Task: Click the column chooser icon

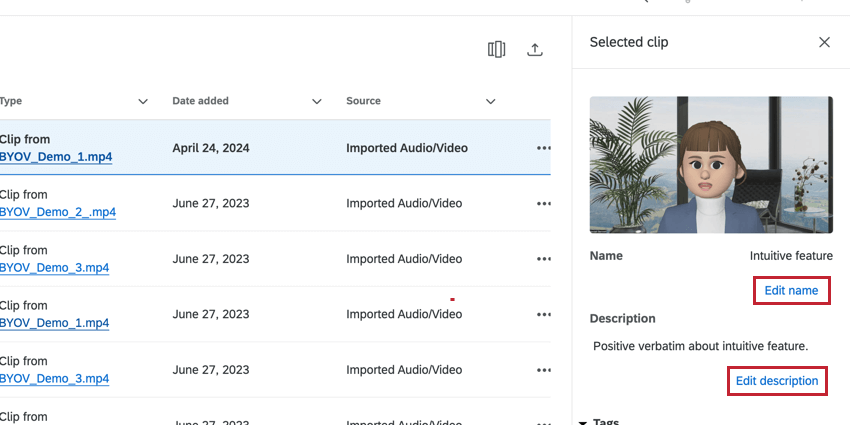Action: [496, 50]
